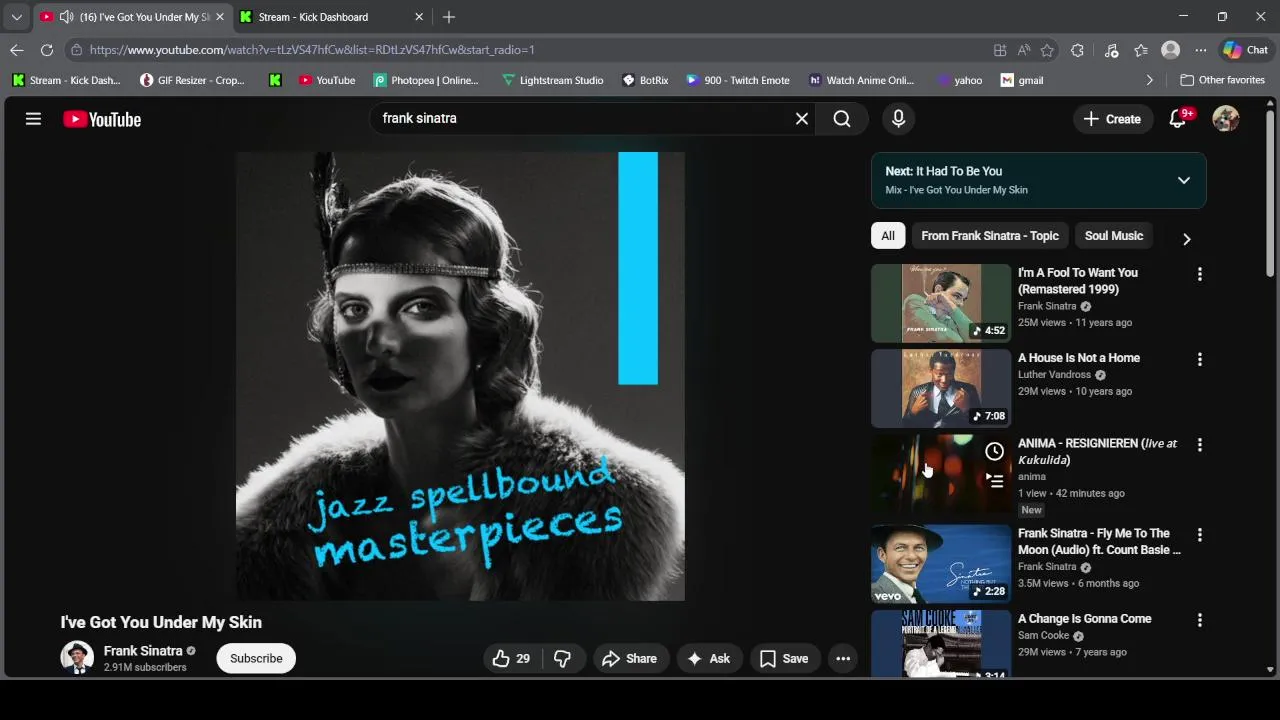Image resolution: width=1280 pixels, height=720 pixels.
Task: Open Lightstream Studio bookmark
Action: tap(552, 80)
